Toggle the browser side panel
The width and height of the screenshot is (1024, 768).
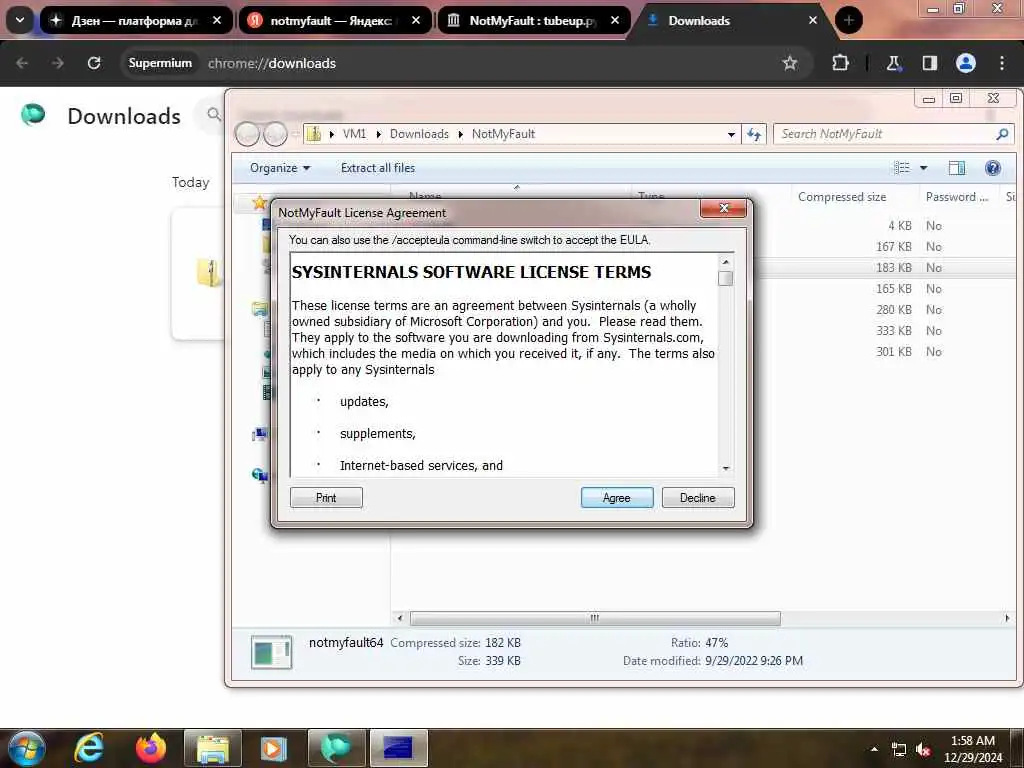point(929,63)
